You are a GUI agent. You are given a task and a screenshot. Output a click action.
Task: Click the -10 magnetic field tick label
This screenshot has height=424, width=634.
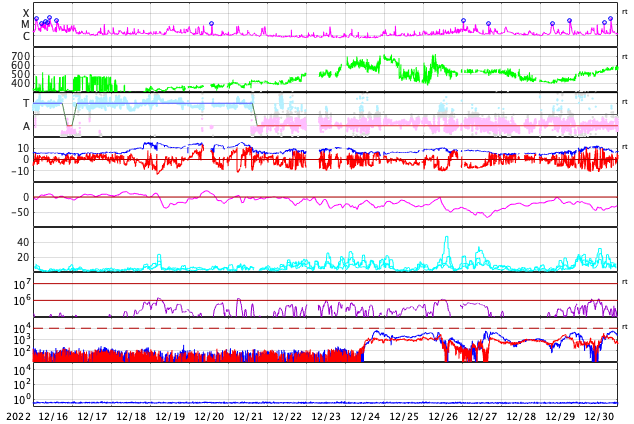pyautogui.click(x=20, y=171)
